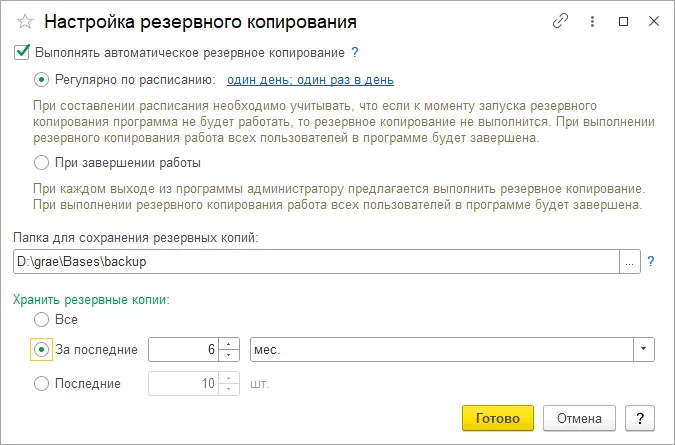Click the copies count field showing 10
Screen dimensions: 675x445
tap(183, 383)
